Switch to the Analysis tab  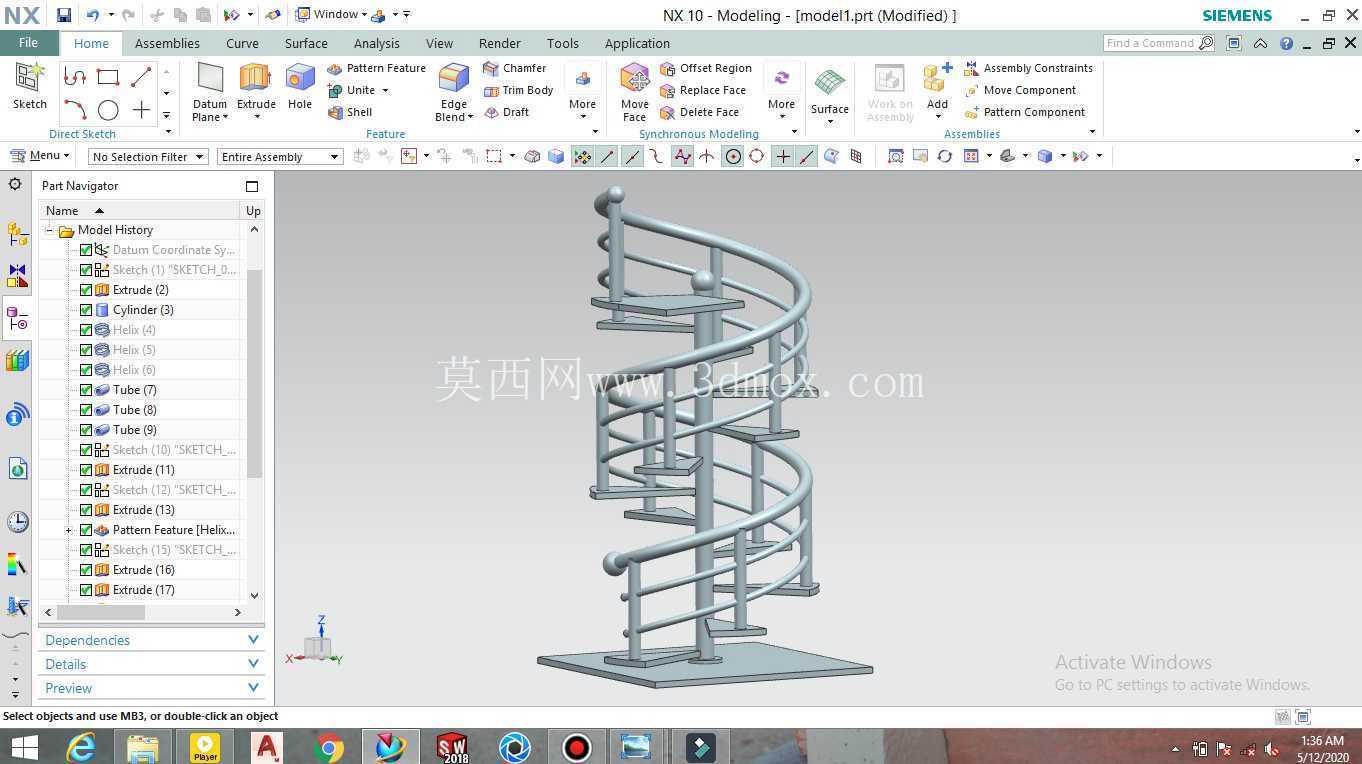pos(376,43)
